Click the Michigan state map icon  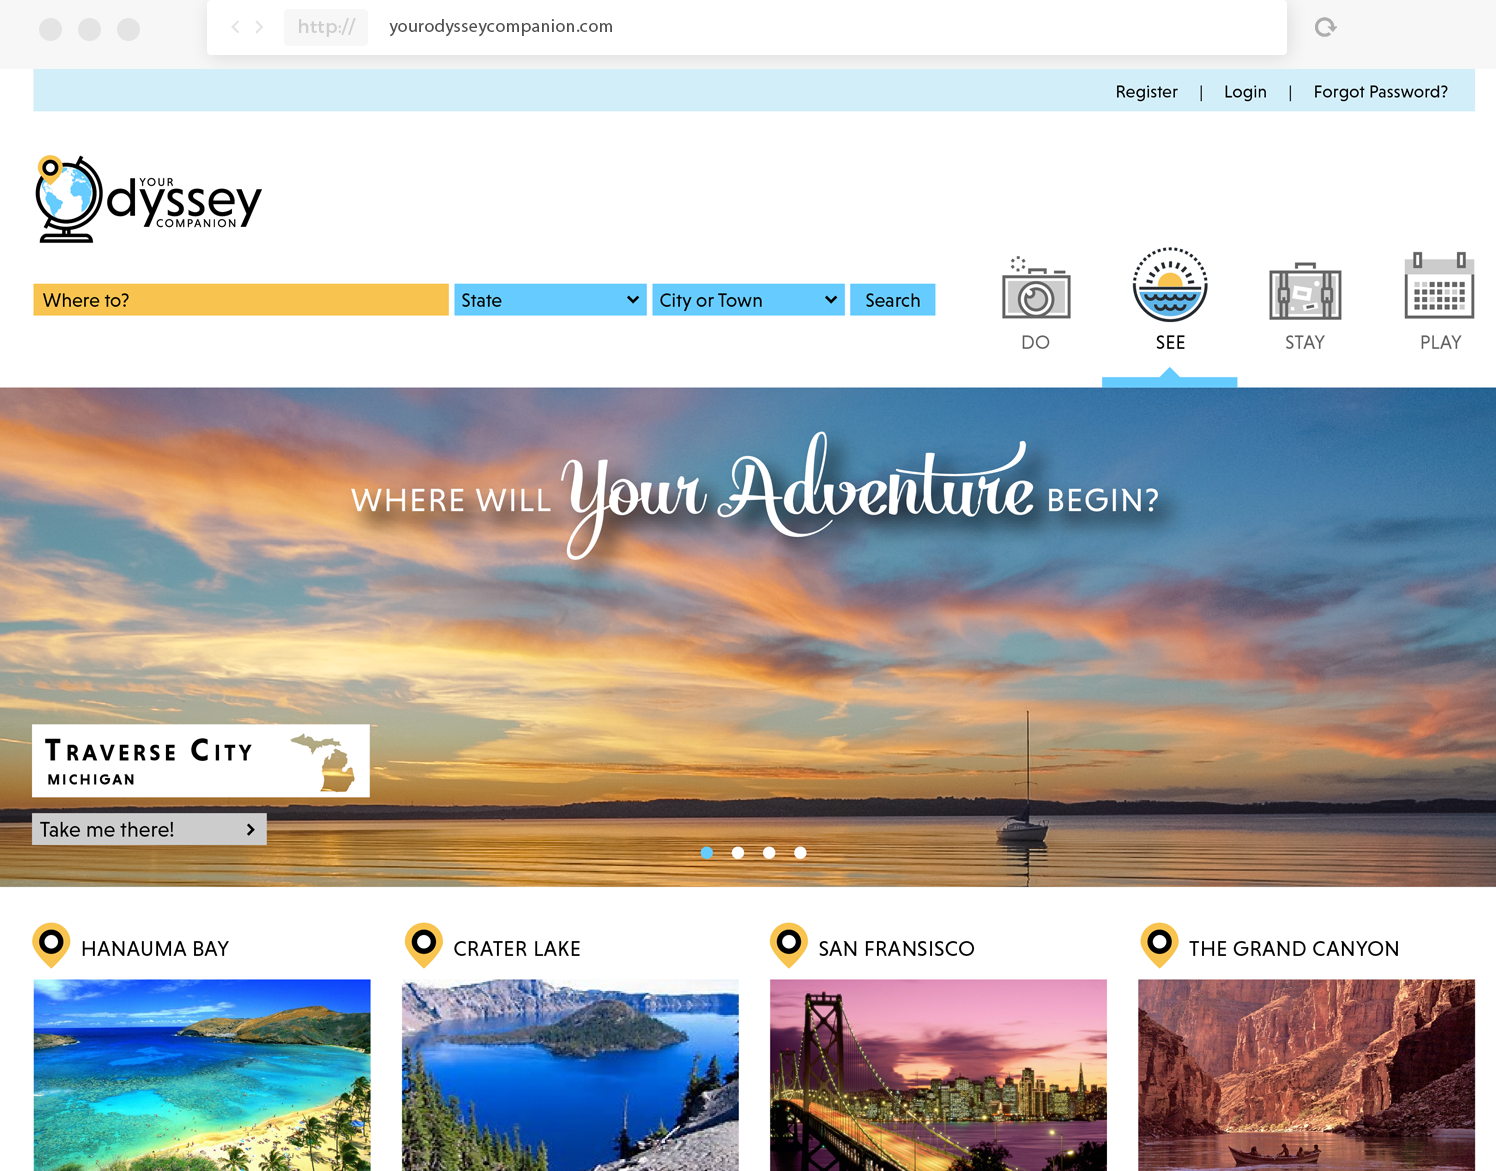tap(325, 762)
